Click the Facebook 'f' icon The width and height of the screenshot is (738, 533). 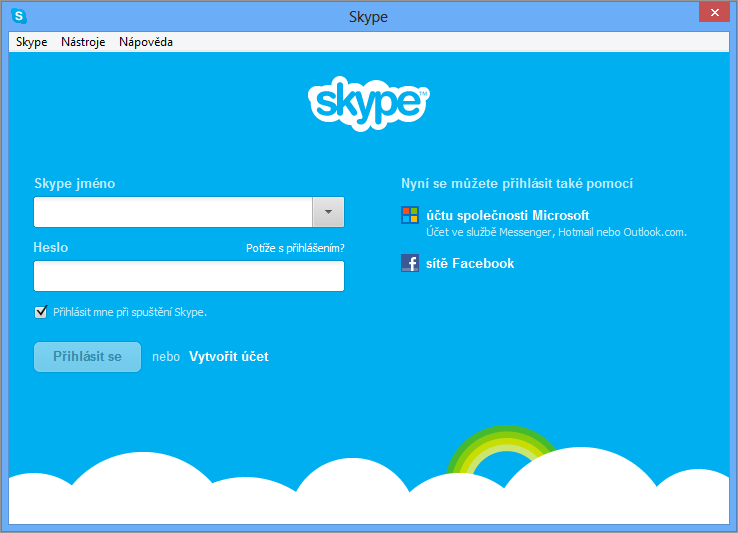(410, 264)
